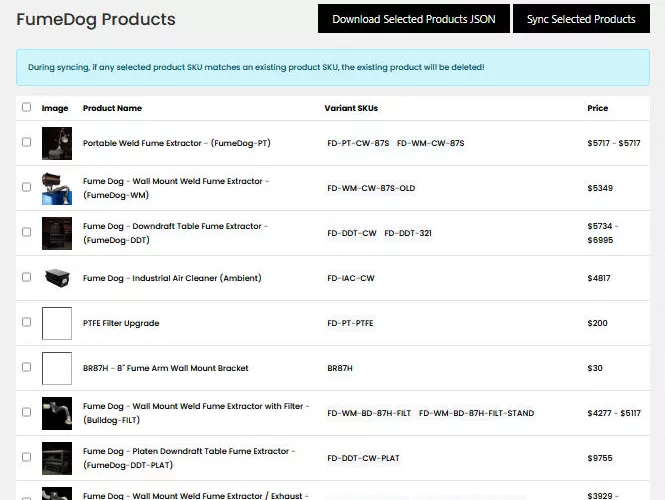
Task: Click product name Platen Downdraft Table (FumeDog-DDT-PLAT)
Action: [189, 458]
